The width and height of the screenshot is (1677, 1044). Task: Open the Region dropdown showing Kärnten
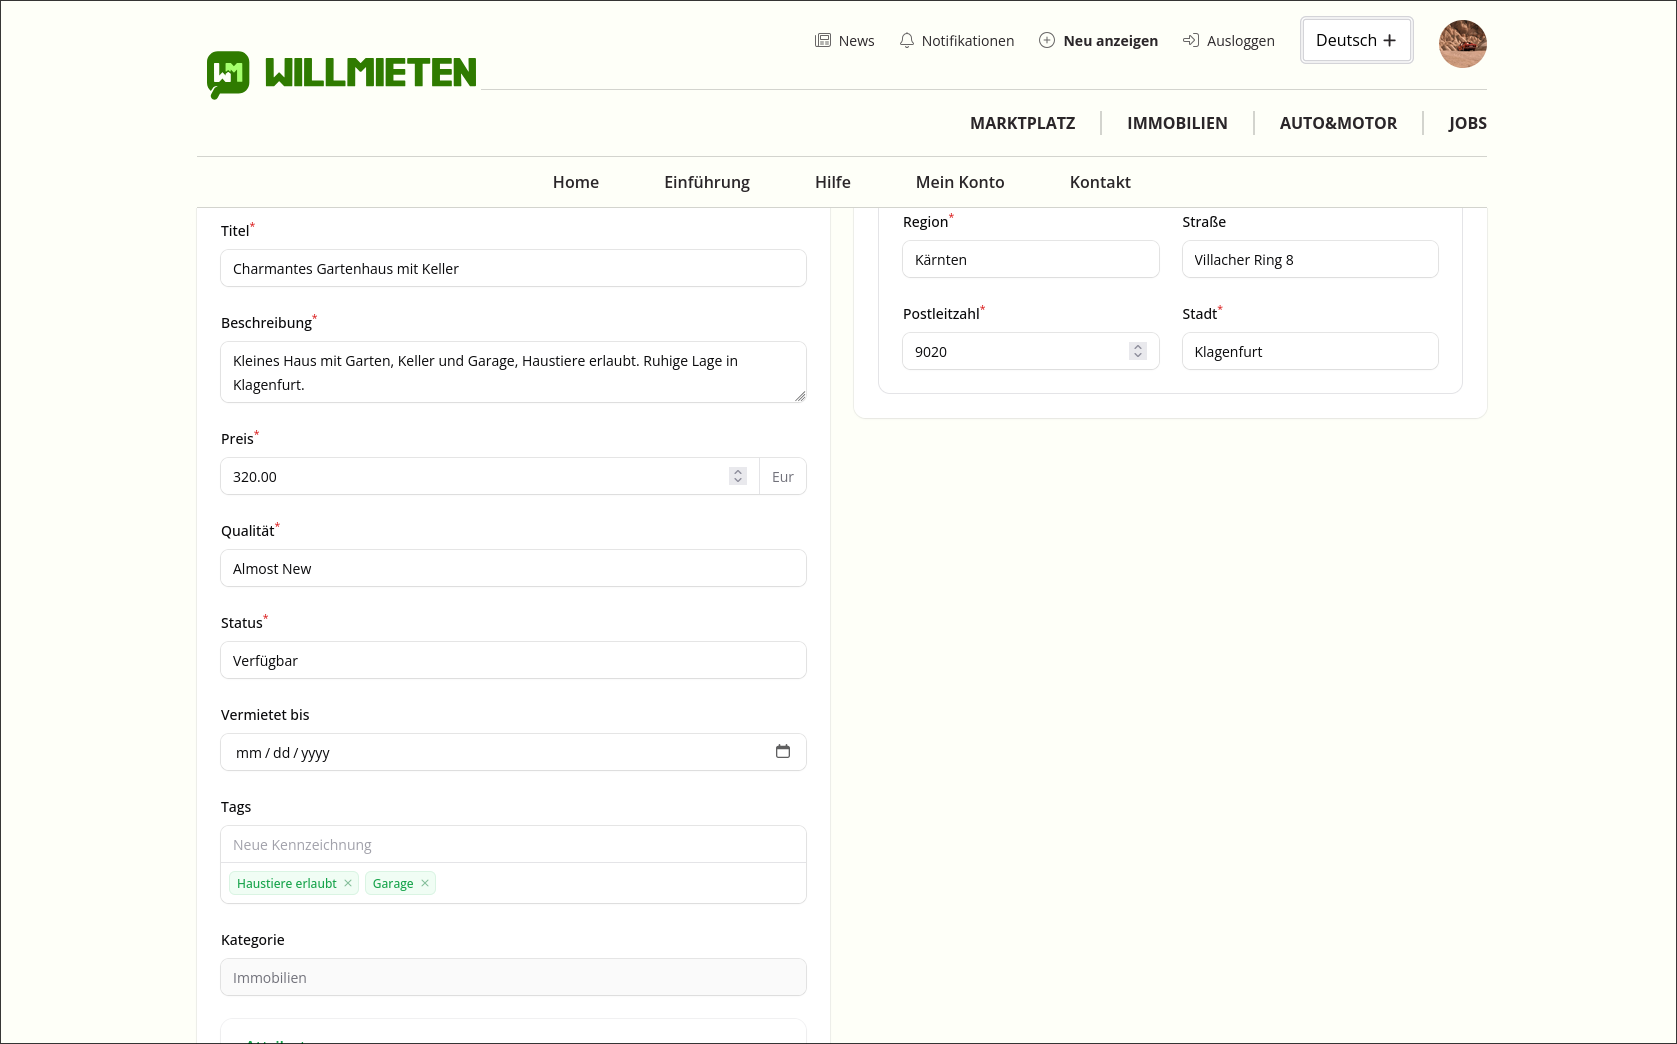tap(1030, 260)
